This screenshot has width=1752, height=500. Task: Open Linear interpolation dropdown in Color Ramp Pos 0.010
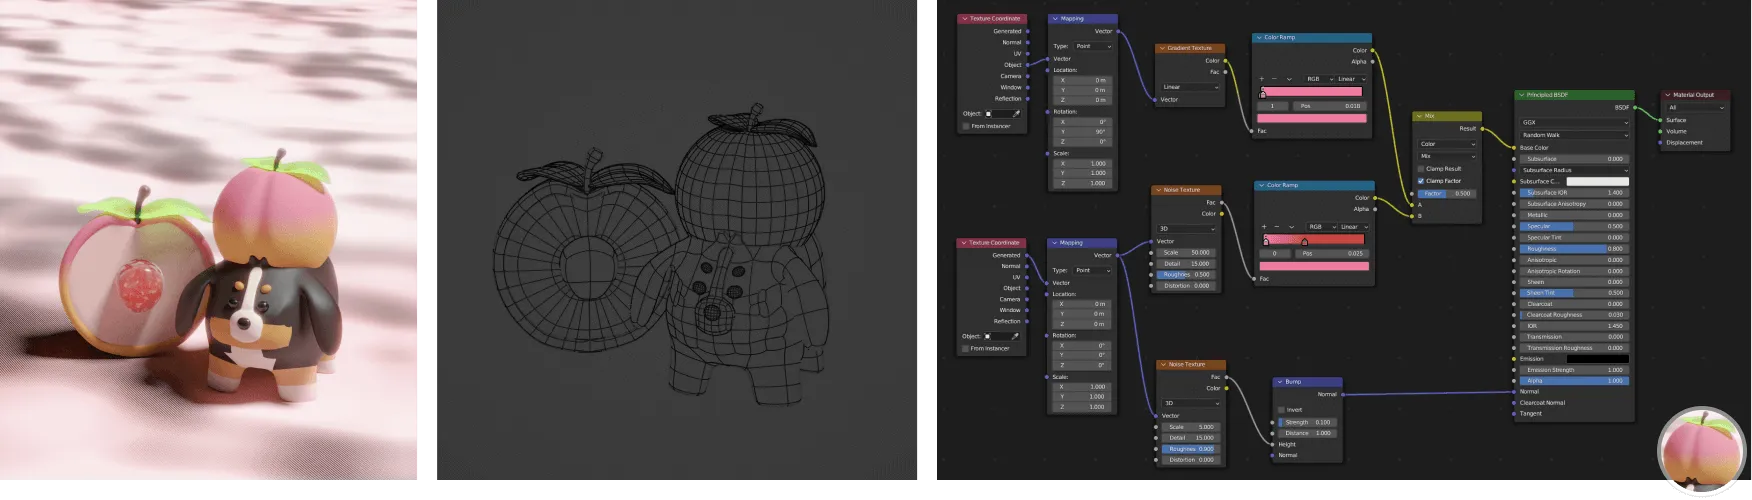[1351, 79]
